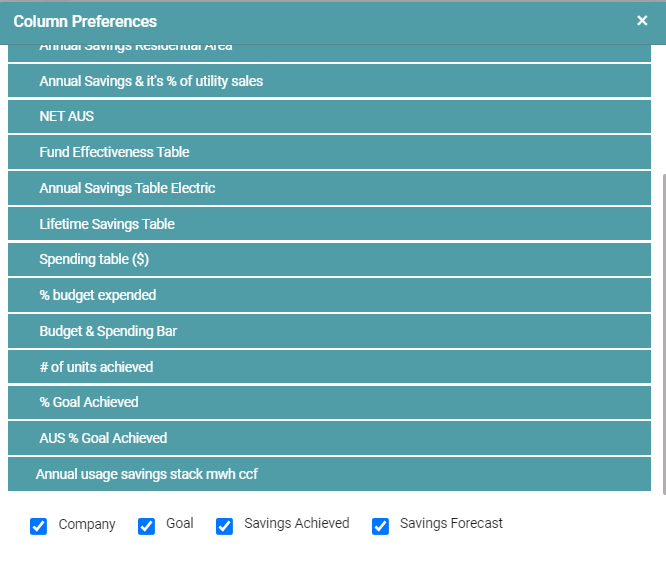666x587 pixels.
Task: Expand Annual Savings Residential Area row
Action: point(329,52)
